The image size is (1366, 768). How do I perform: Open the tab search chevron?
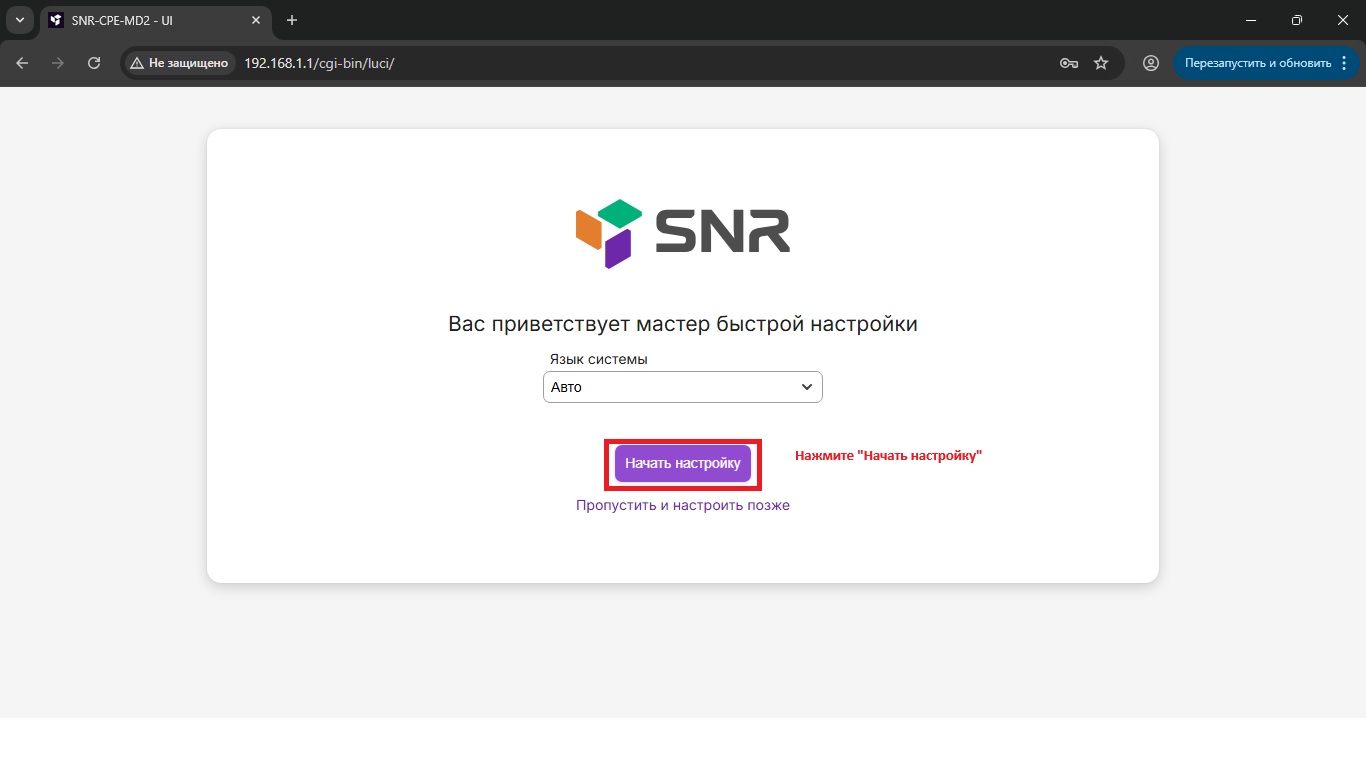pyautogui.click(x=19, y=21)
